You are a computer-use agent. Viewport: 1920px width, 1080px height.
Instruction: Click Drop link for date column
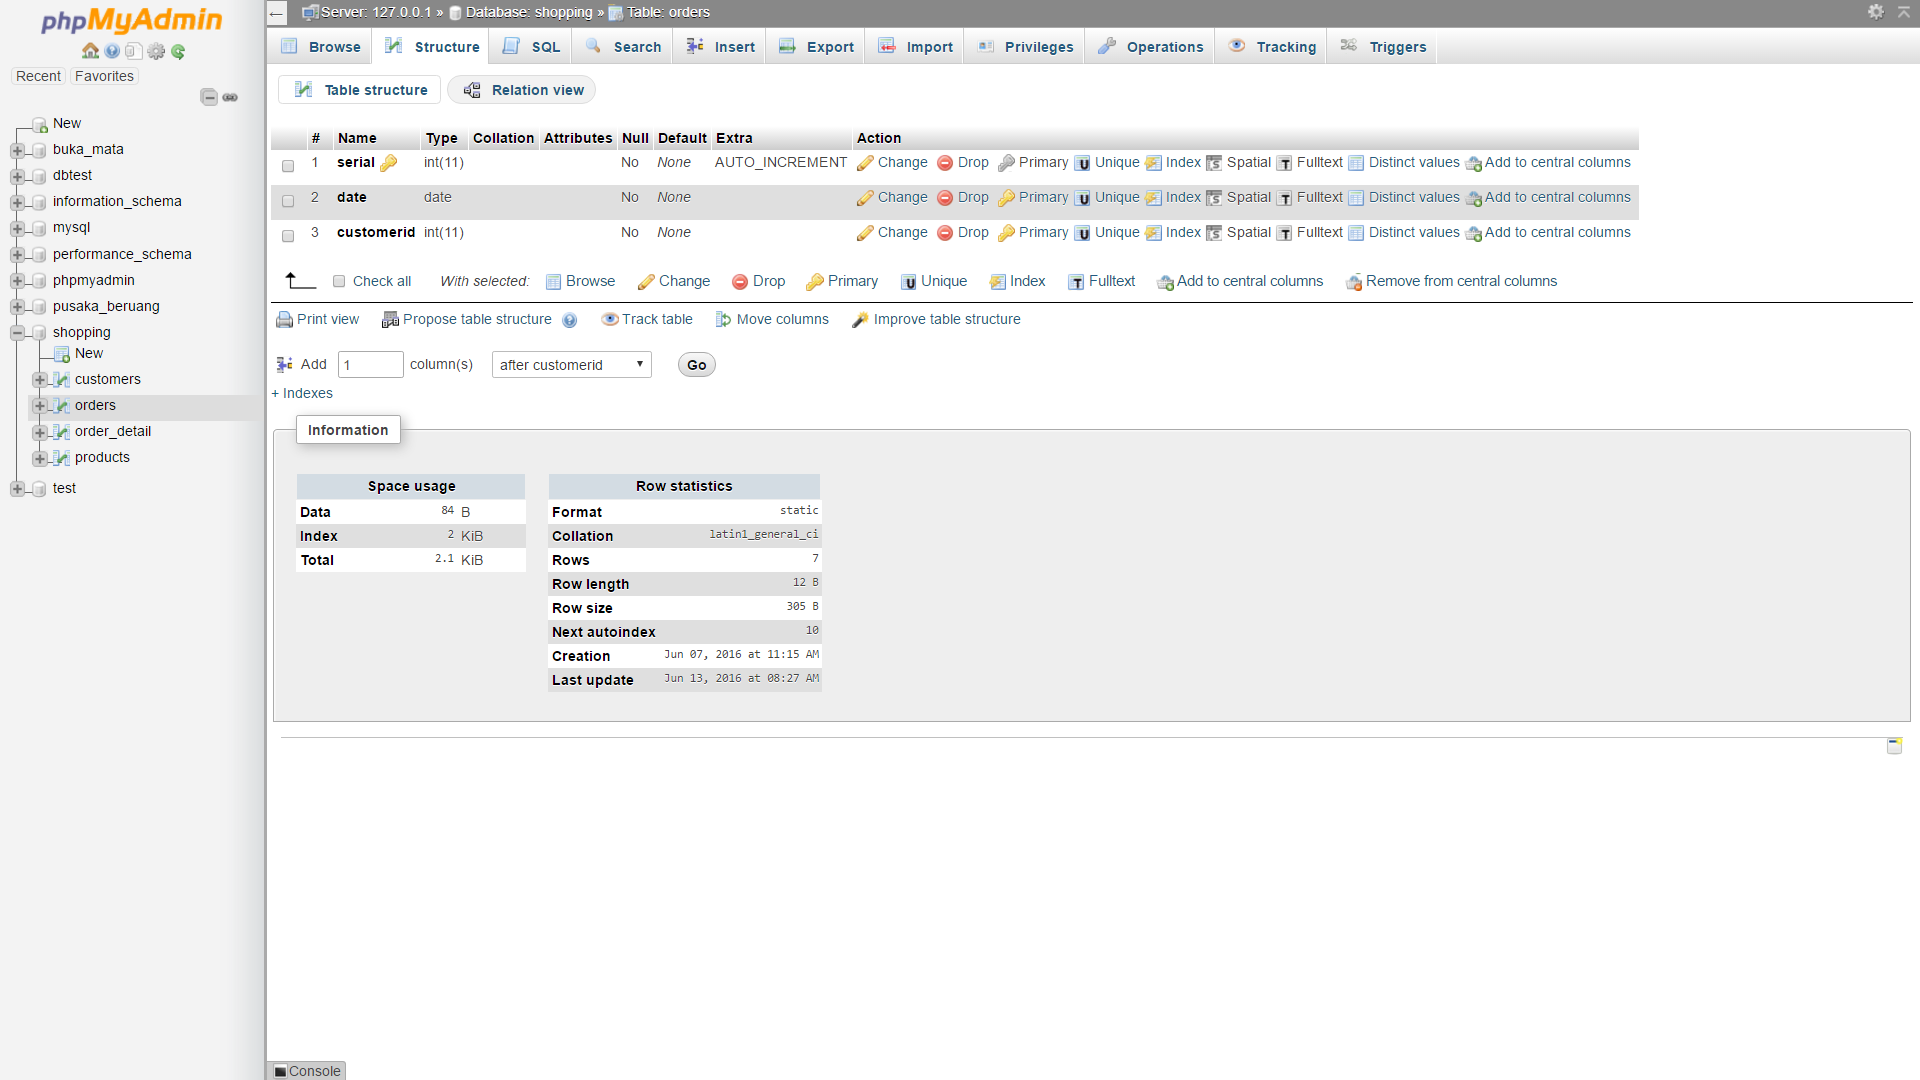[x=972, y=198]
